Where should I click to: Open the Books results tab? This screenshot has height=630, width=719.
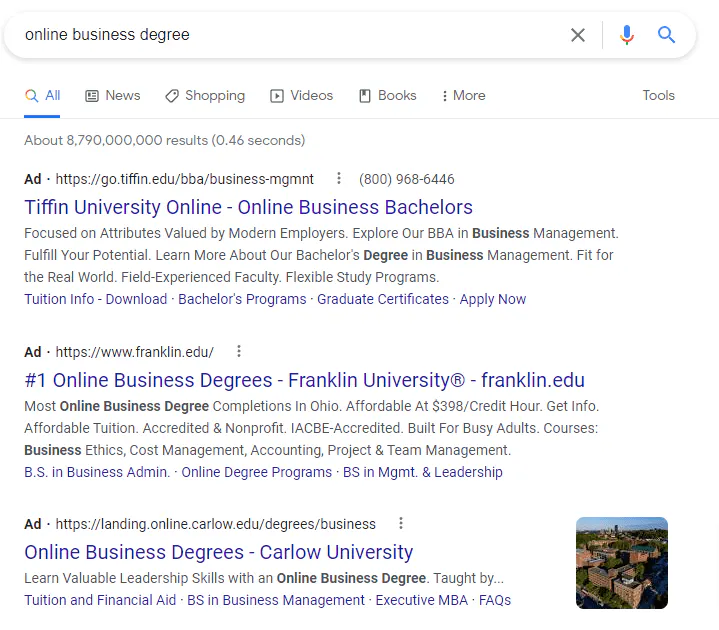[387, 96]
